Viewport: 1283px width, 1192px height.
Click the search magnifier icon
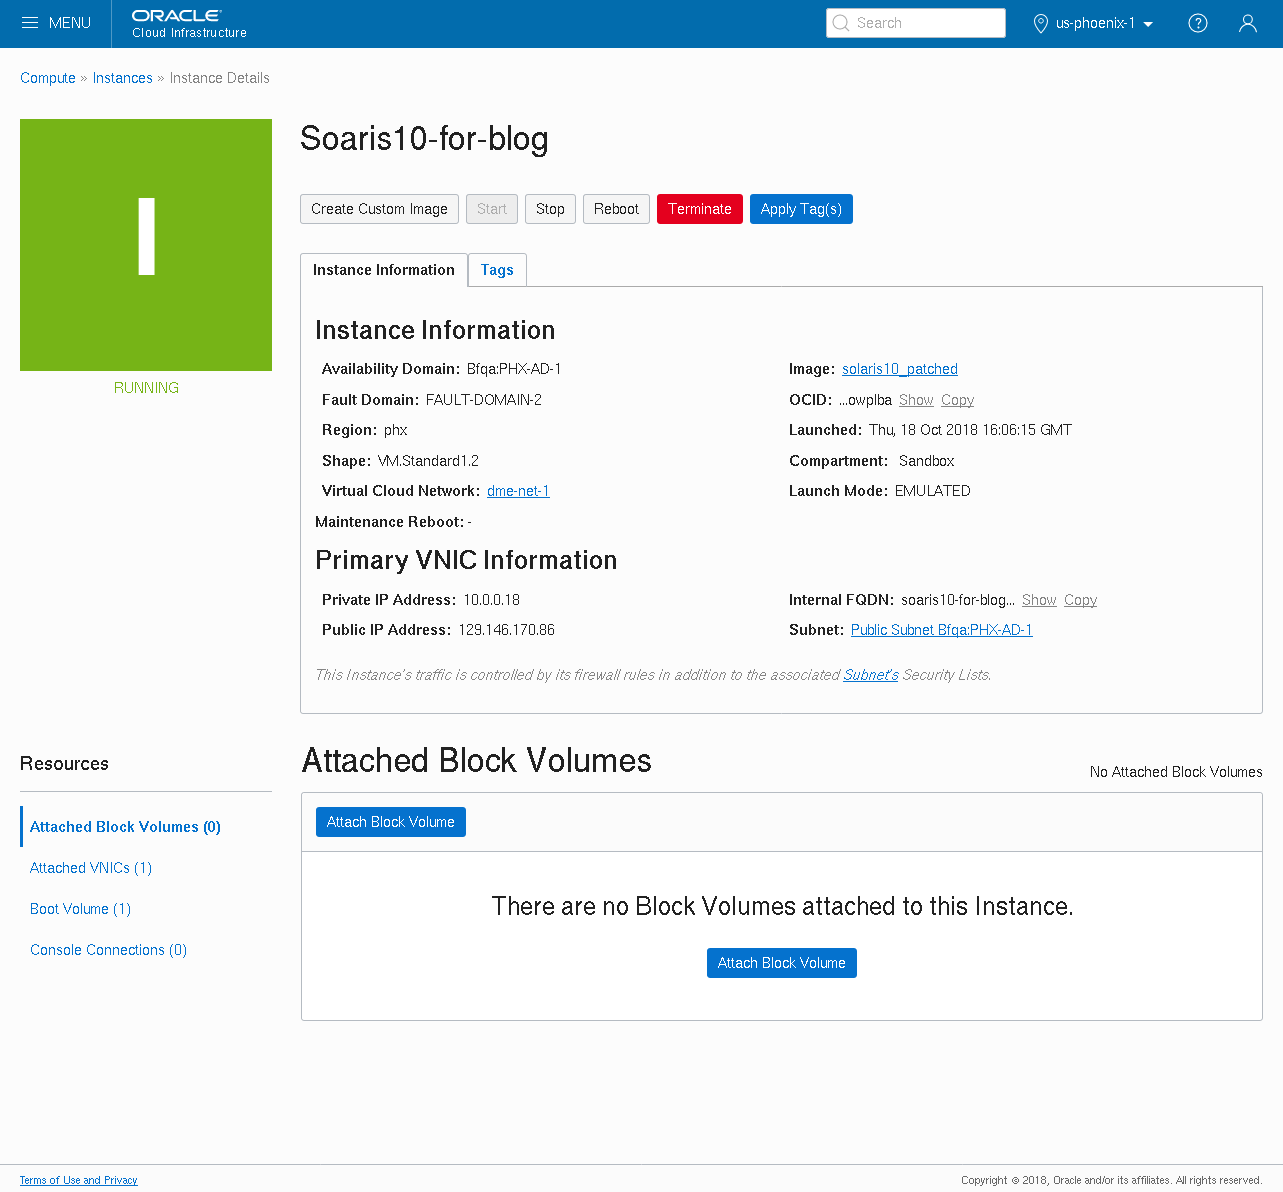(841, 23)
